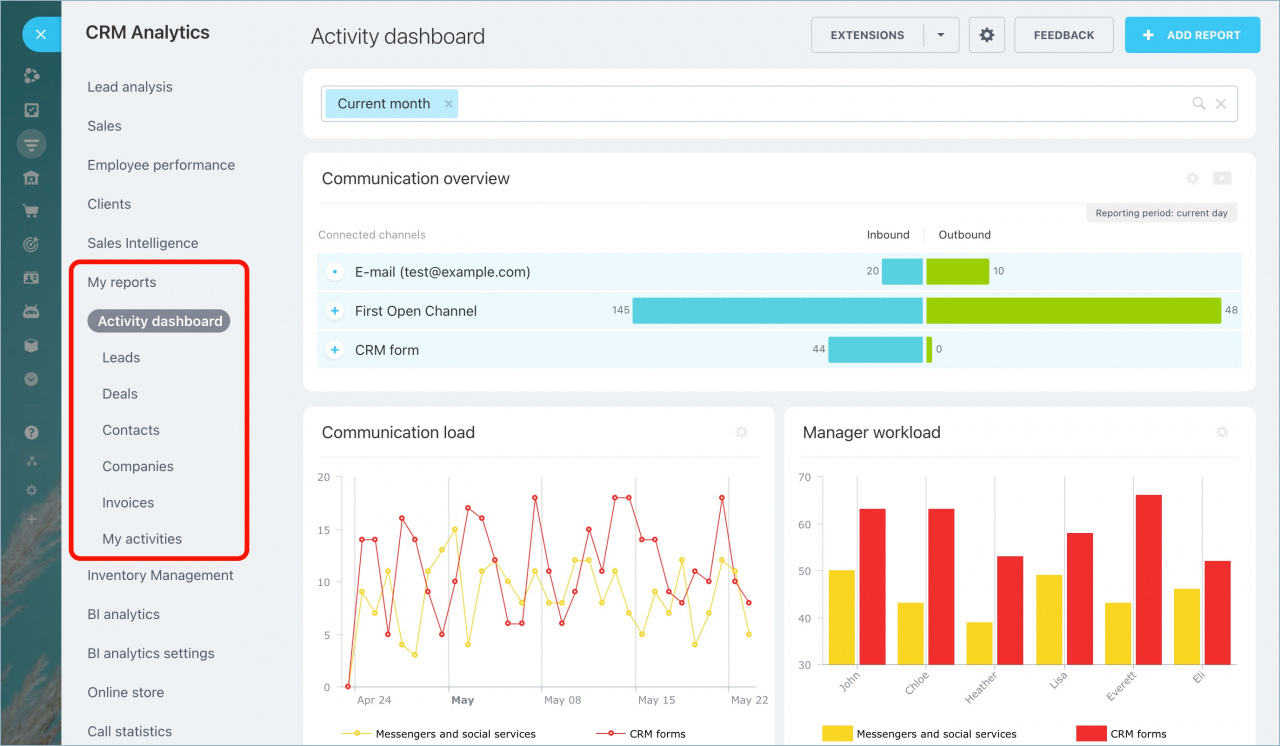Open Employee performance section

coord(161,165)
